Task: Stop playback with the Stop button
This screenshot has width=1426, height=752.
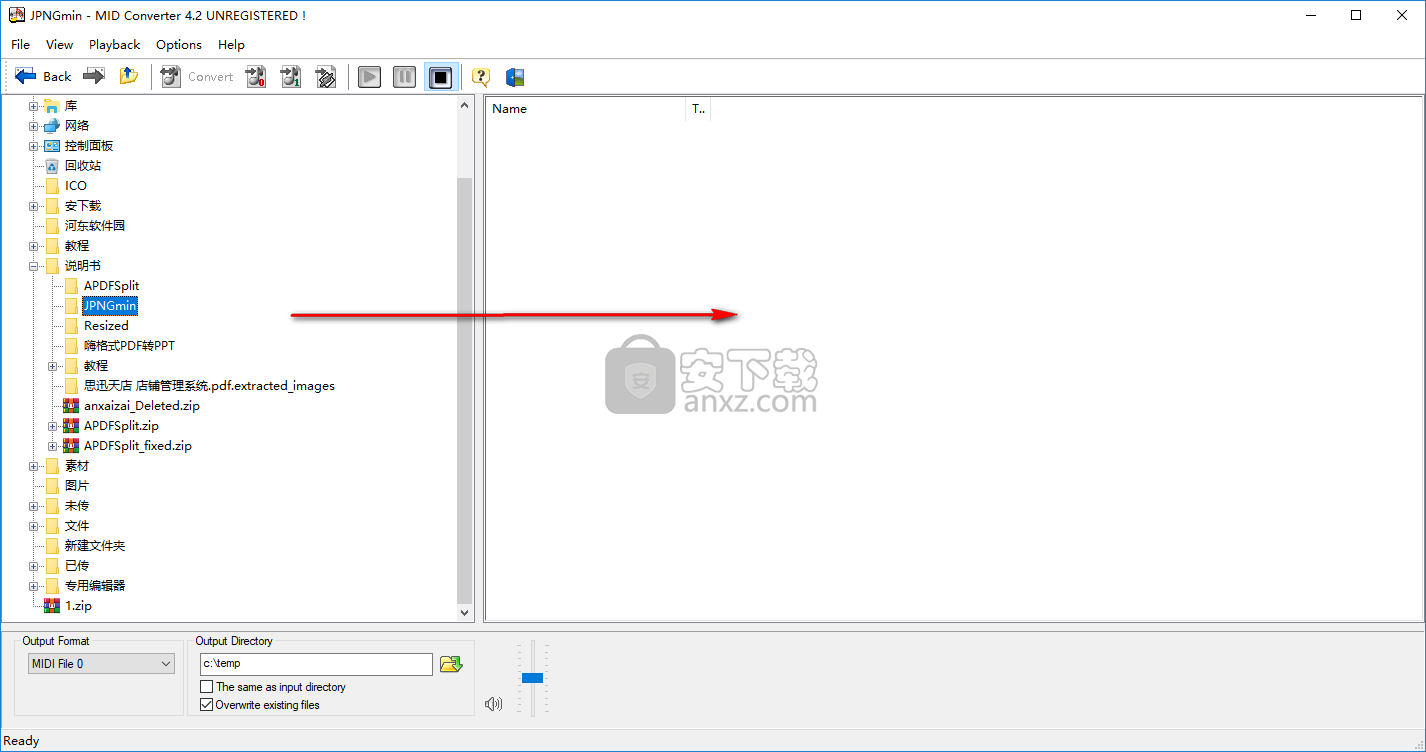Action: (x=441, y=77)
